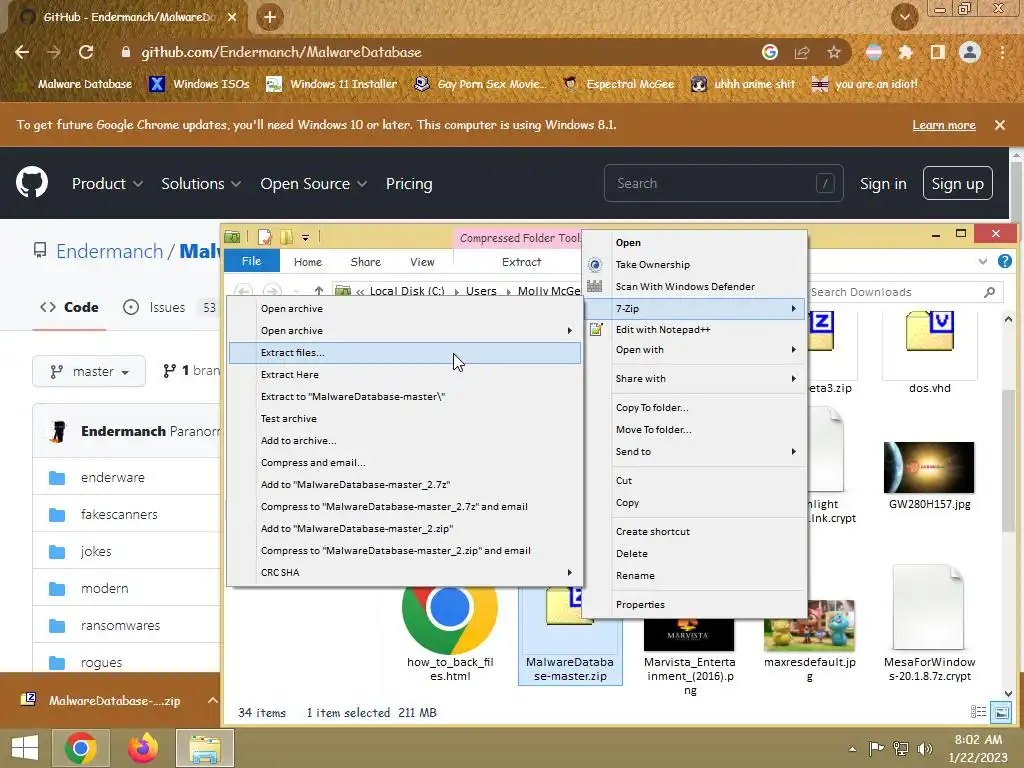Click Chrome icon in taskbar
The width and height of the screenshot is (1024, 768).
81,748
